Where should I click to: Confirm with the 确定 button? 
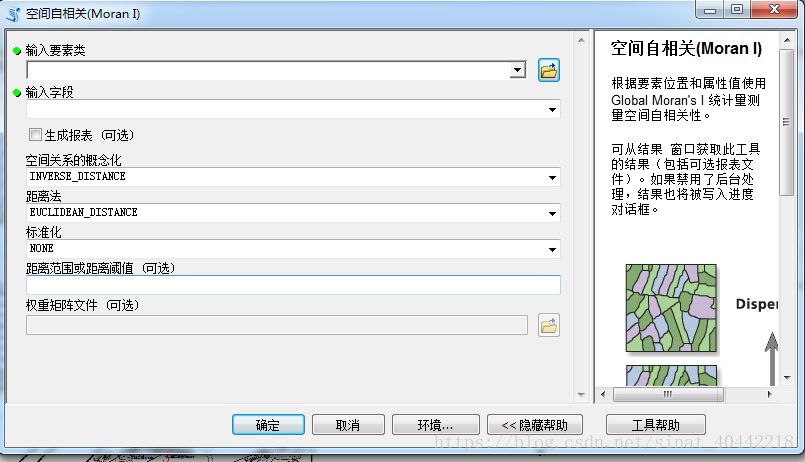click(x=268, y=425)
